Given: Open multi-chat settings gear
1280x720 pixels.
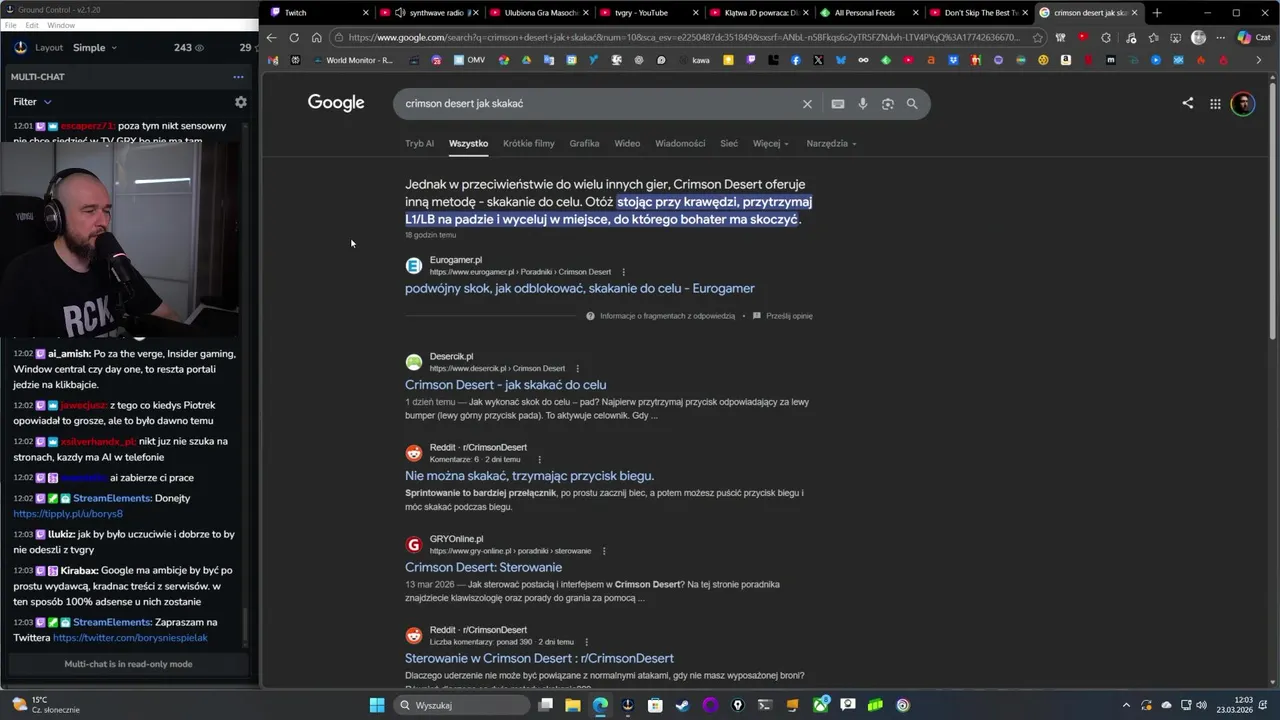Looking at the screenshot, I should [x=240, y=102].
